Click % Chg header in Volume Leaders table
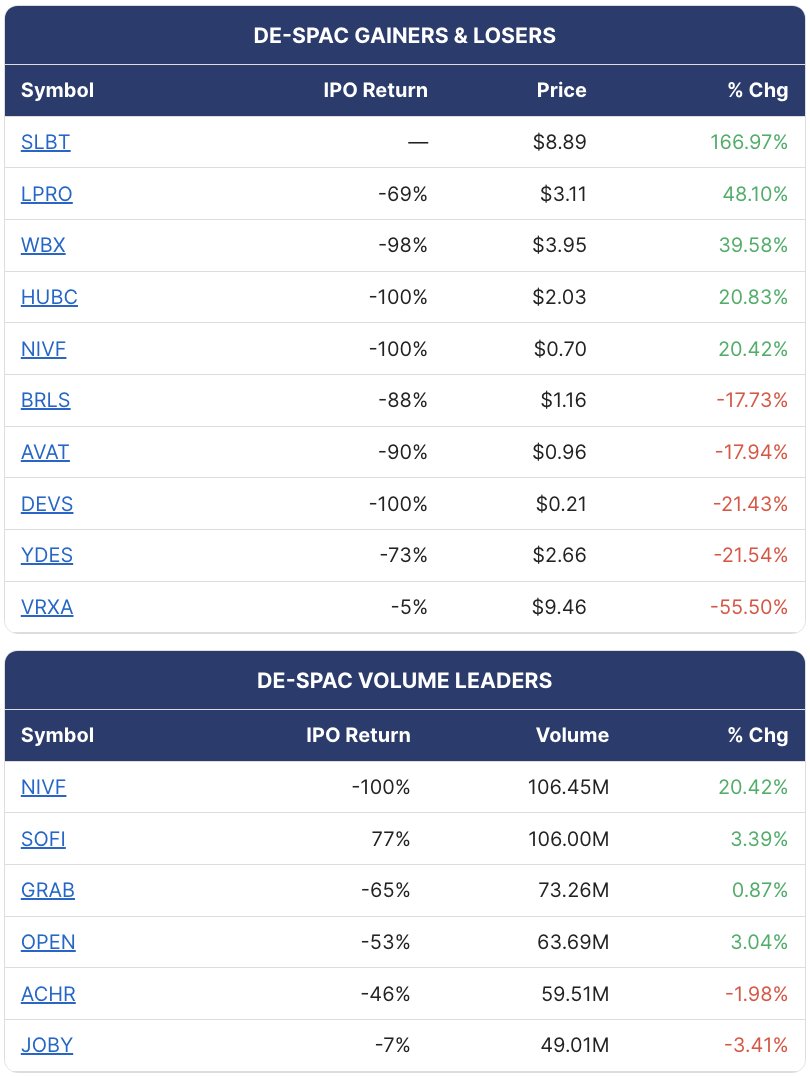 point(758,735)
